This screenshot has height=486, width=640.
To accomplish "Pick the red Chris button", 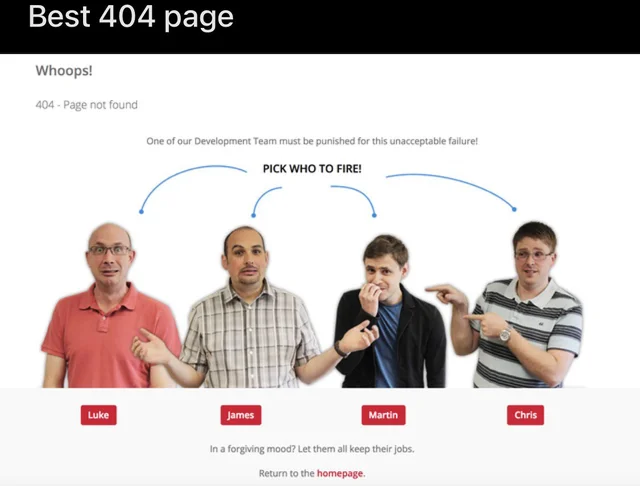I will pyautogui.click(x=525, y=415).
